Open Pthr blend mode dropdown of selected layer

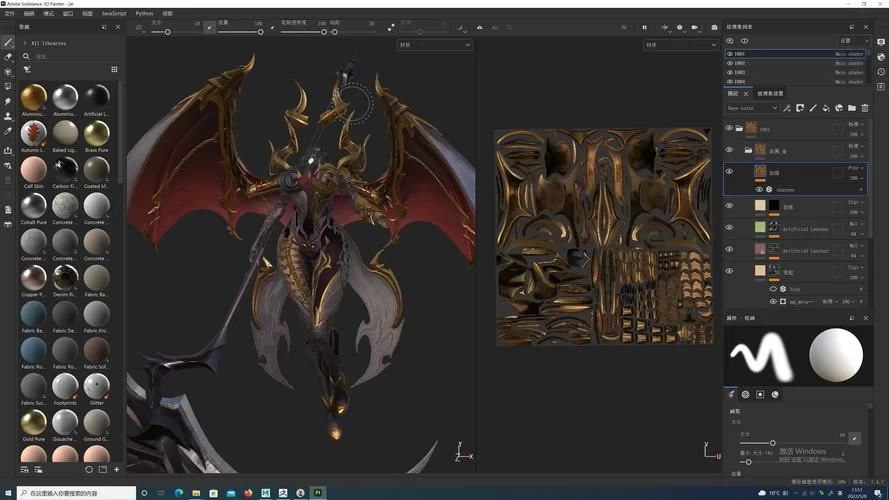[856, 168]
